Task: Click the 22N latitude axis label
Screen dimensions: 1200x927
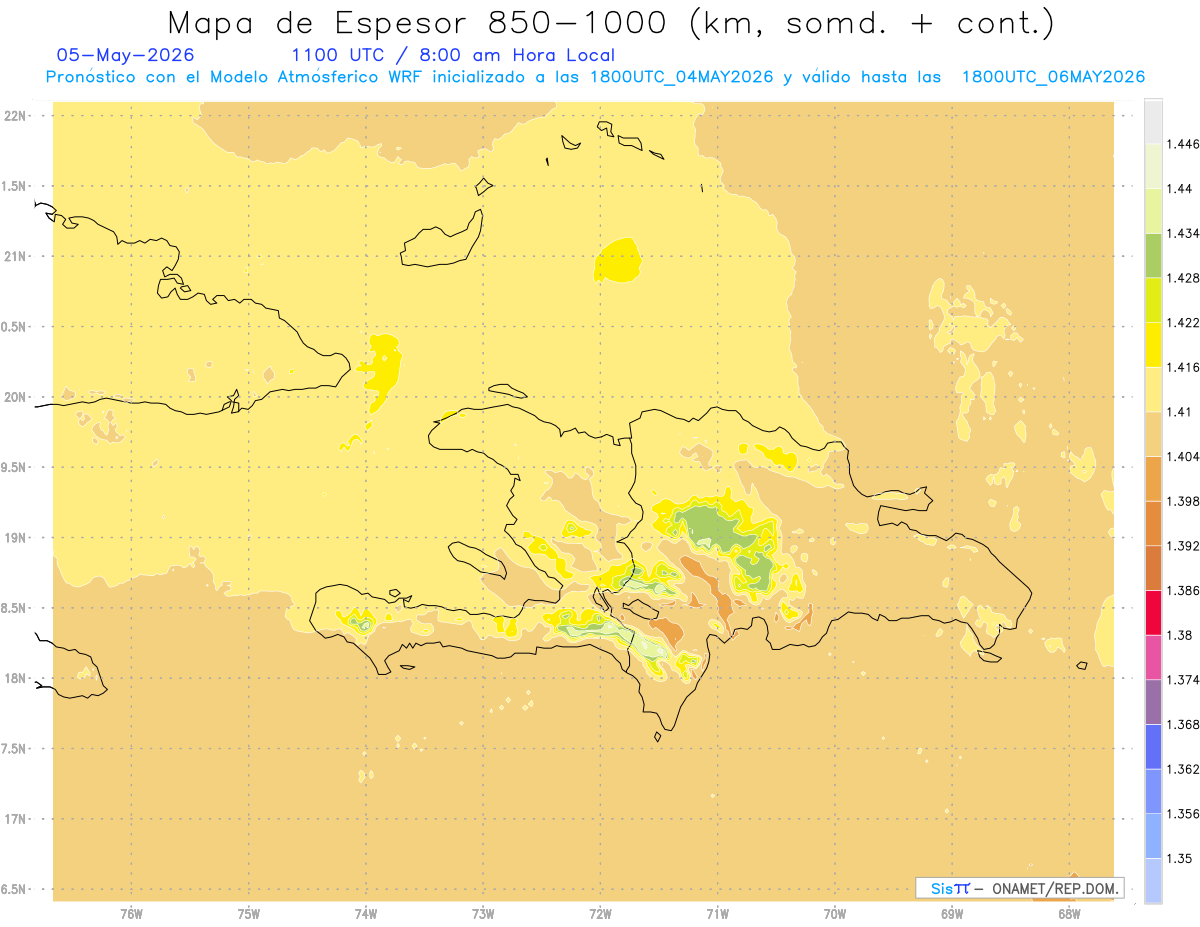Action: click(x=14, y=116)
